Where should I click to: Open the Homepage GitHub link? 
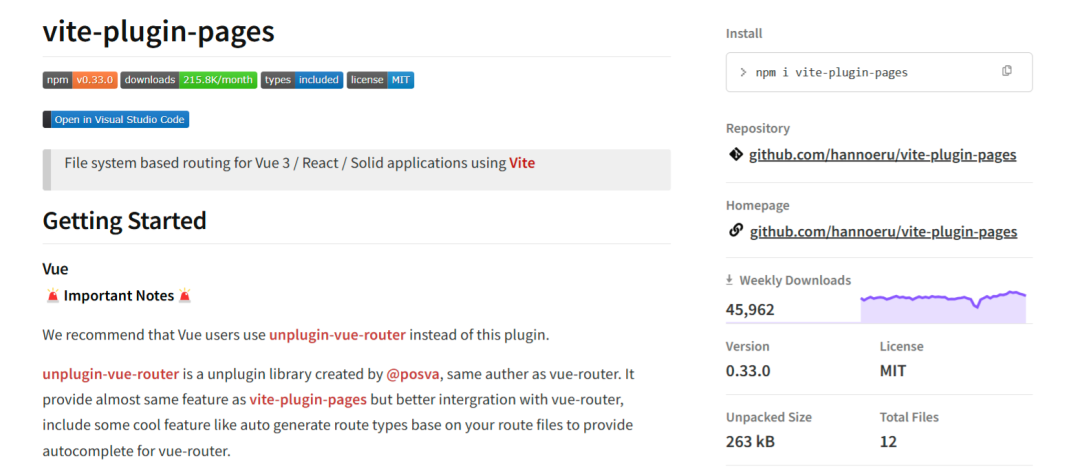click(x=883, y=231)
